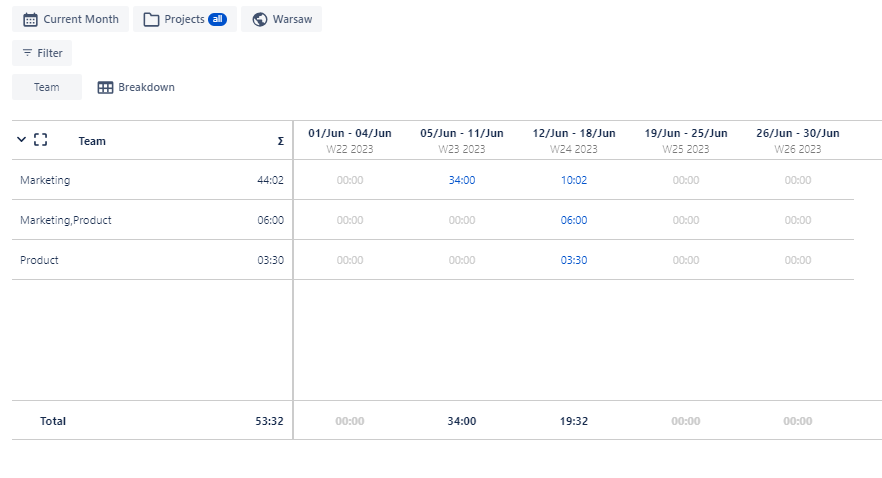This screenshot has height=478, width=882.
Task: Click the calendar icon in Current Month
Action: (30, 20)
